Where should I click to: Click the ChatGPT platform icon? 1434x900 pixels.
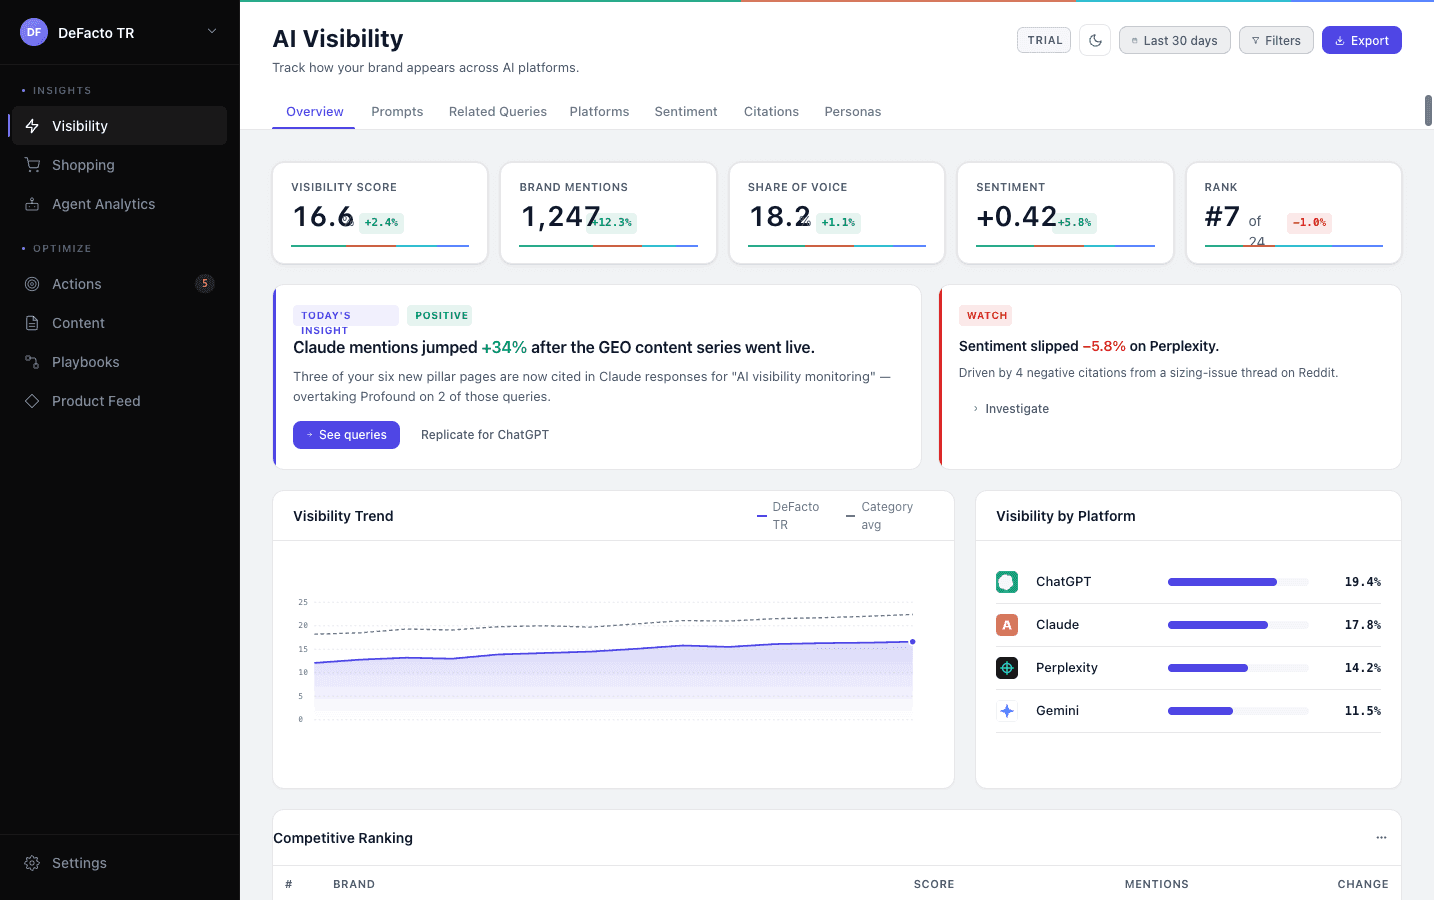click(x=1007, y=581)
